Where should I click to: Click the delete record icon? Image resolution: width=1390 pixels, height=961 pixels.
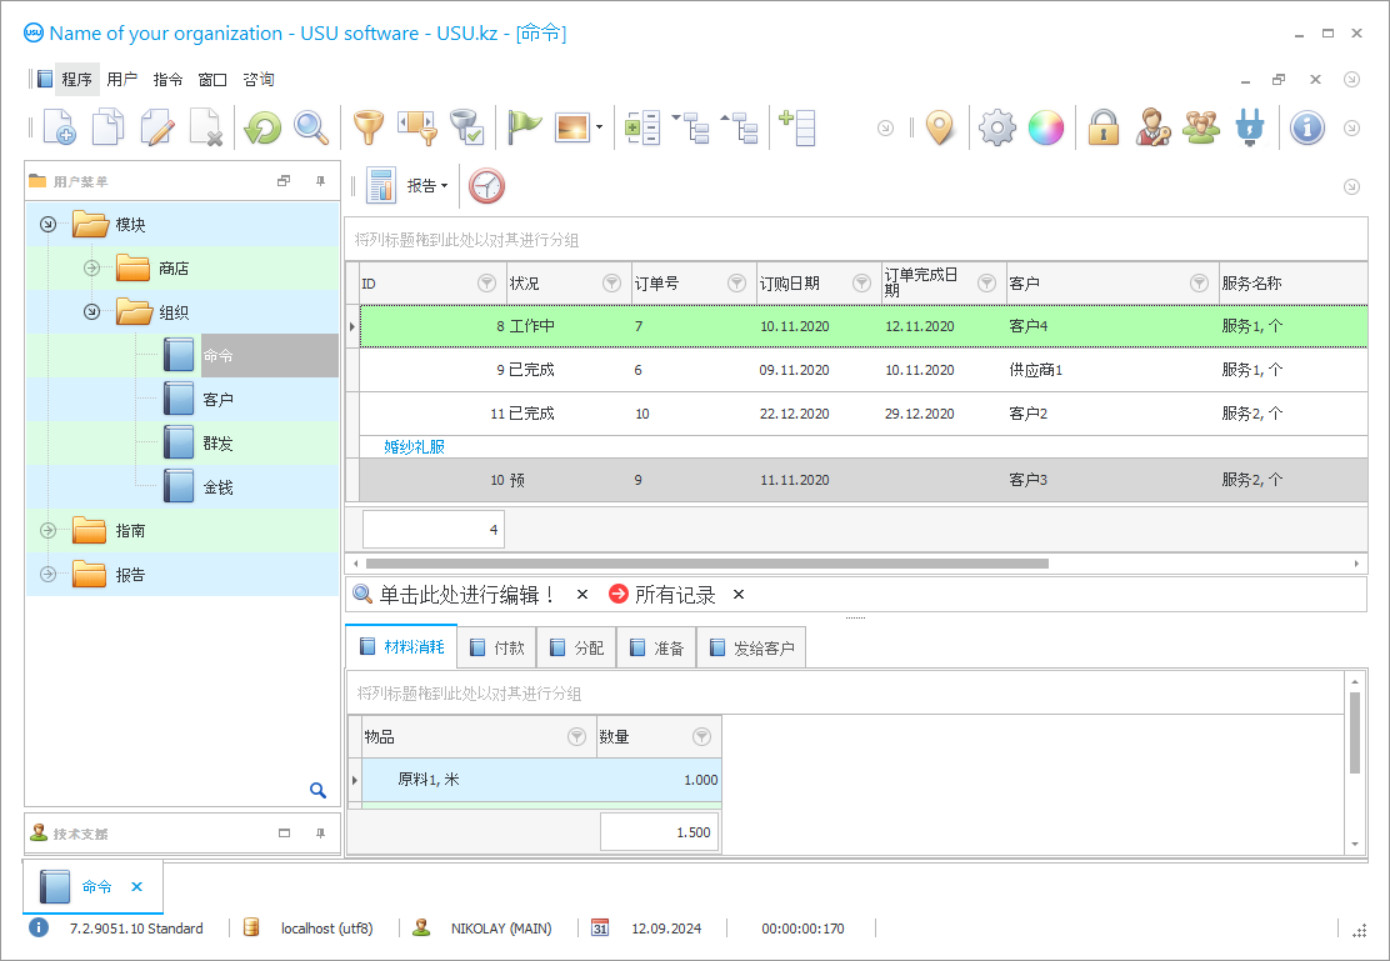(206, 128)
